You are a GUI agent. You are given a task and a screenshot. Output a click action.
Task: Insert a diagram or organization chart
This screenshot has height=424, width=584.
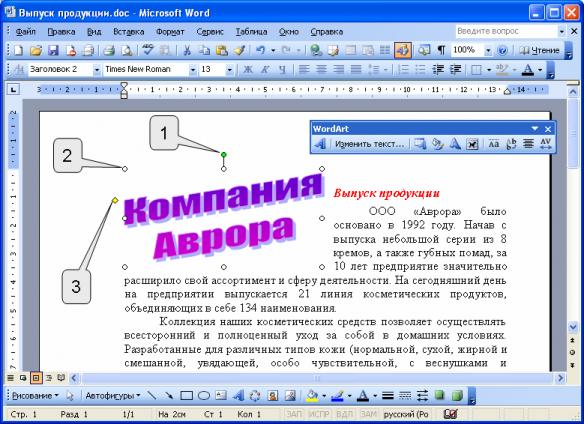click(x=255, y=395)
